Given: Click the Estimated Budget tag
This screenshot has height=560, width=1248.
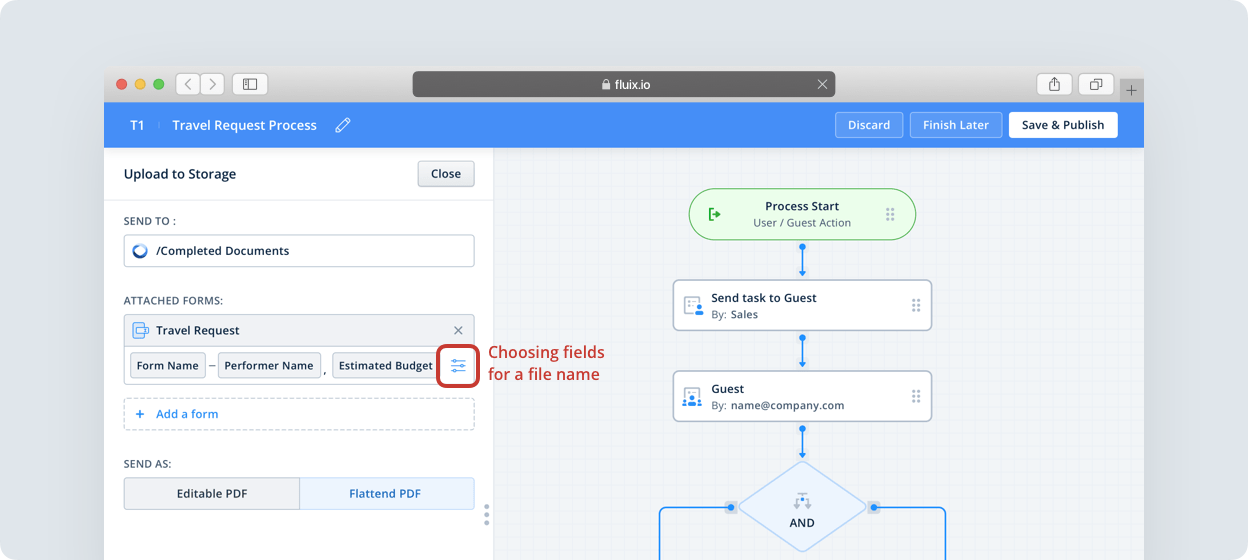Looking at the screenshot, I should 386,366.
